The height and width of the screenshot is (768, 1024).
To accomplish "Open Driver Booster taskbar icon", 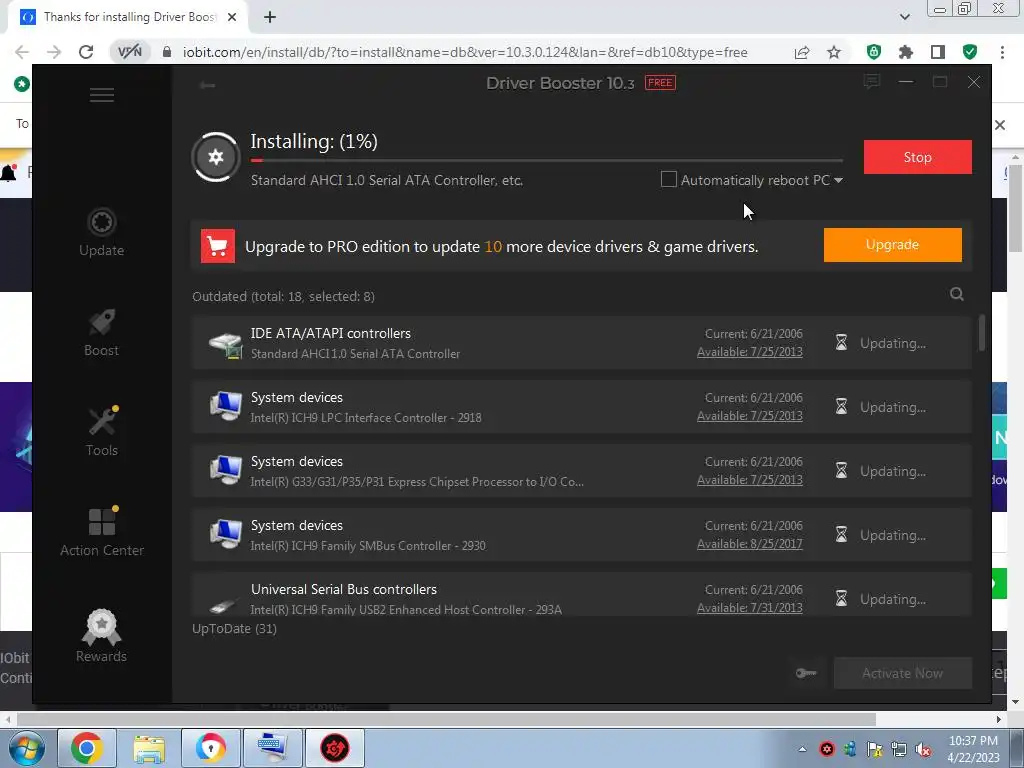I will pyautogui.click(x=334, y=748).
